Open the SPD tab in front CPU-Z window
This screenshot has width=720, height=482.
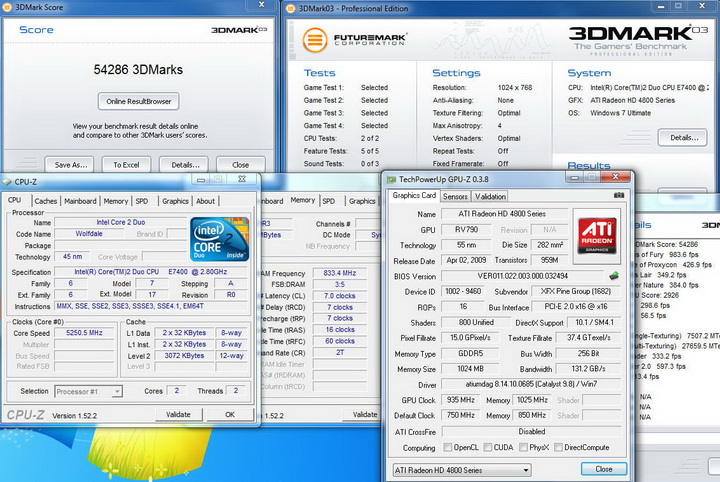[142, 201]
